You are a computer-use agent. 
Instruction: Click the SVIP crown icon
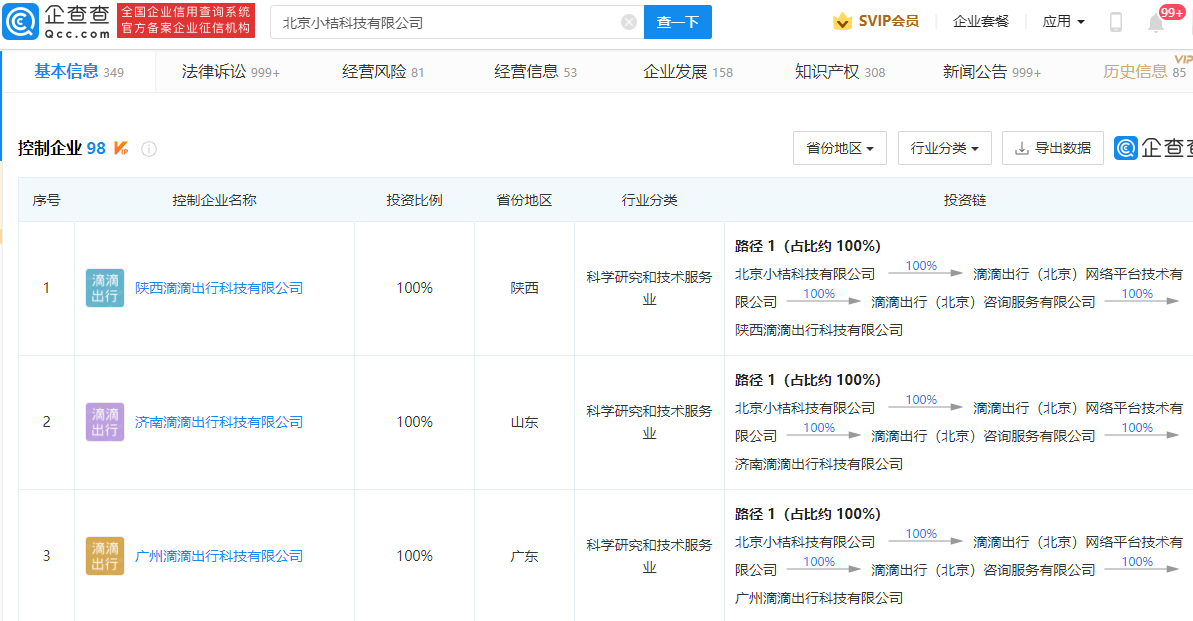[x=842, y=21]
